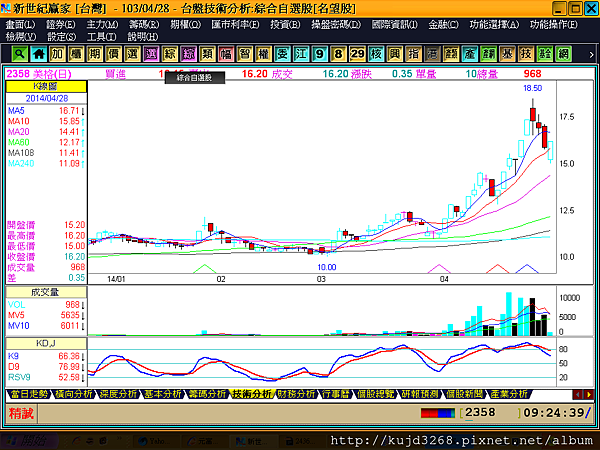The height and width of the screenshot is (450, 600).
Task: Click the 2014/04/28 date label
Action: (x=47, y=98)
